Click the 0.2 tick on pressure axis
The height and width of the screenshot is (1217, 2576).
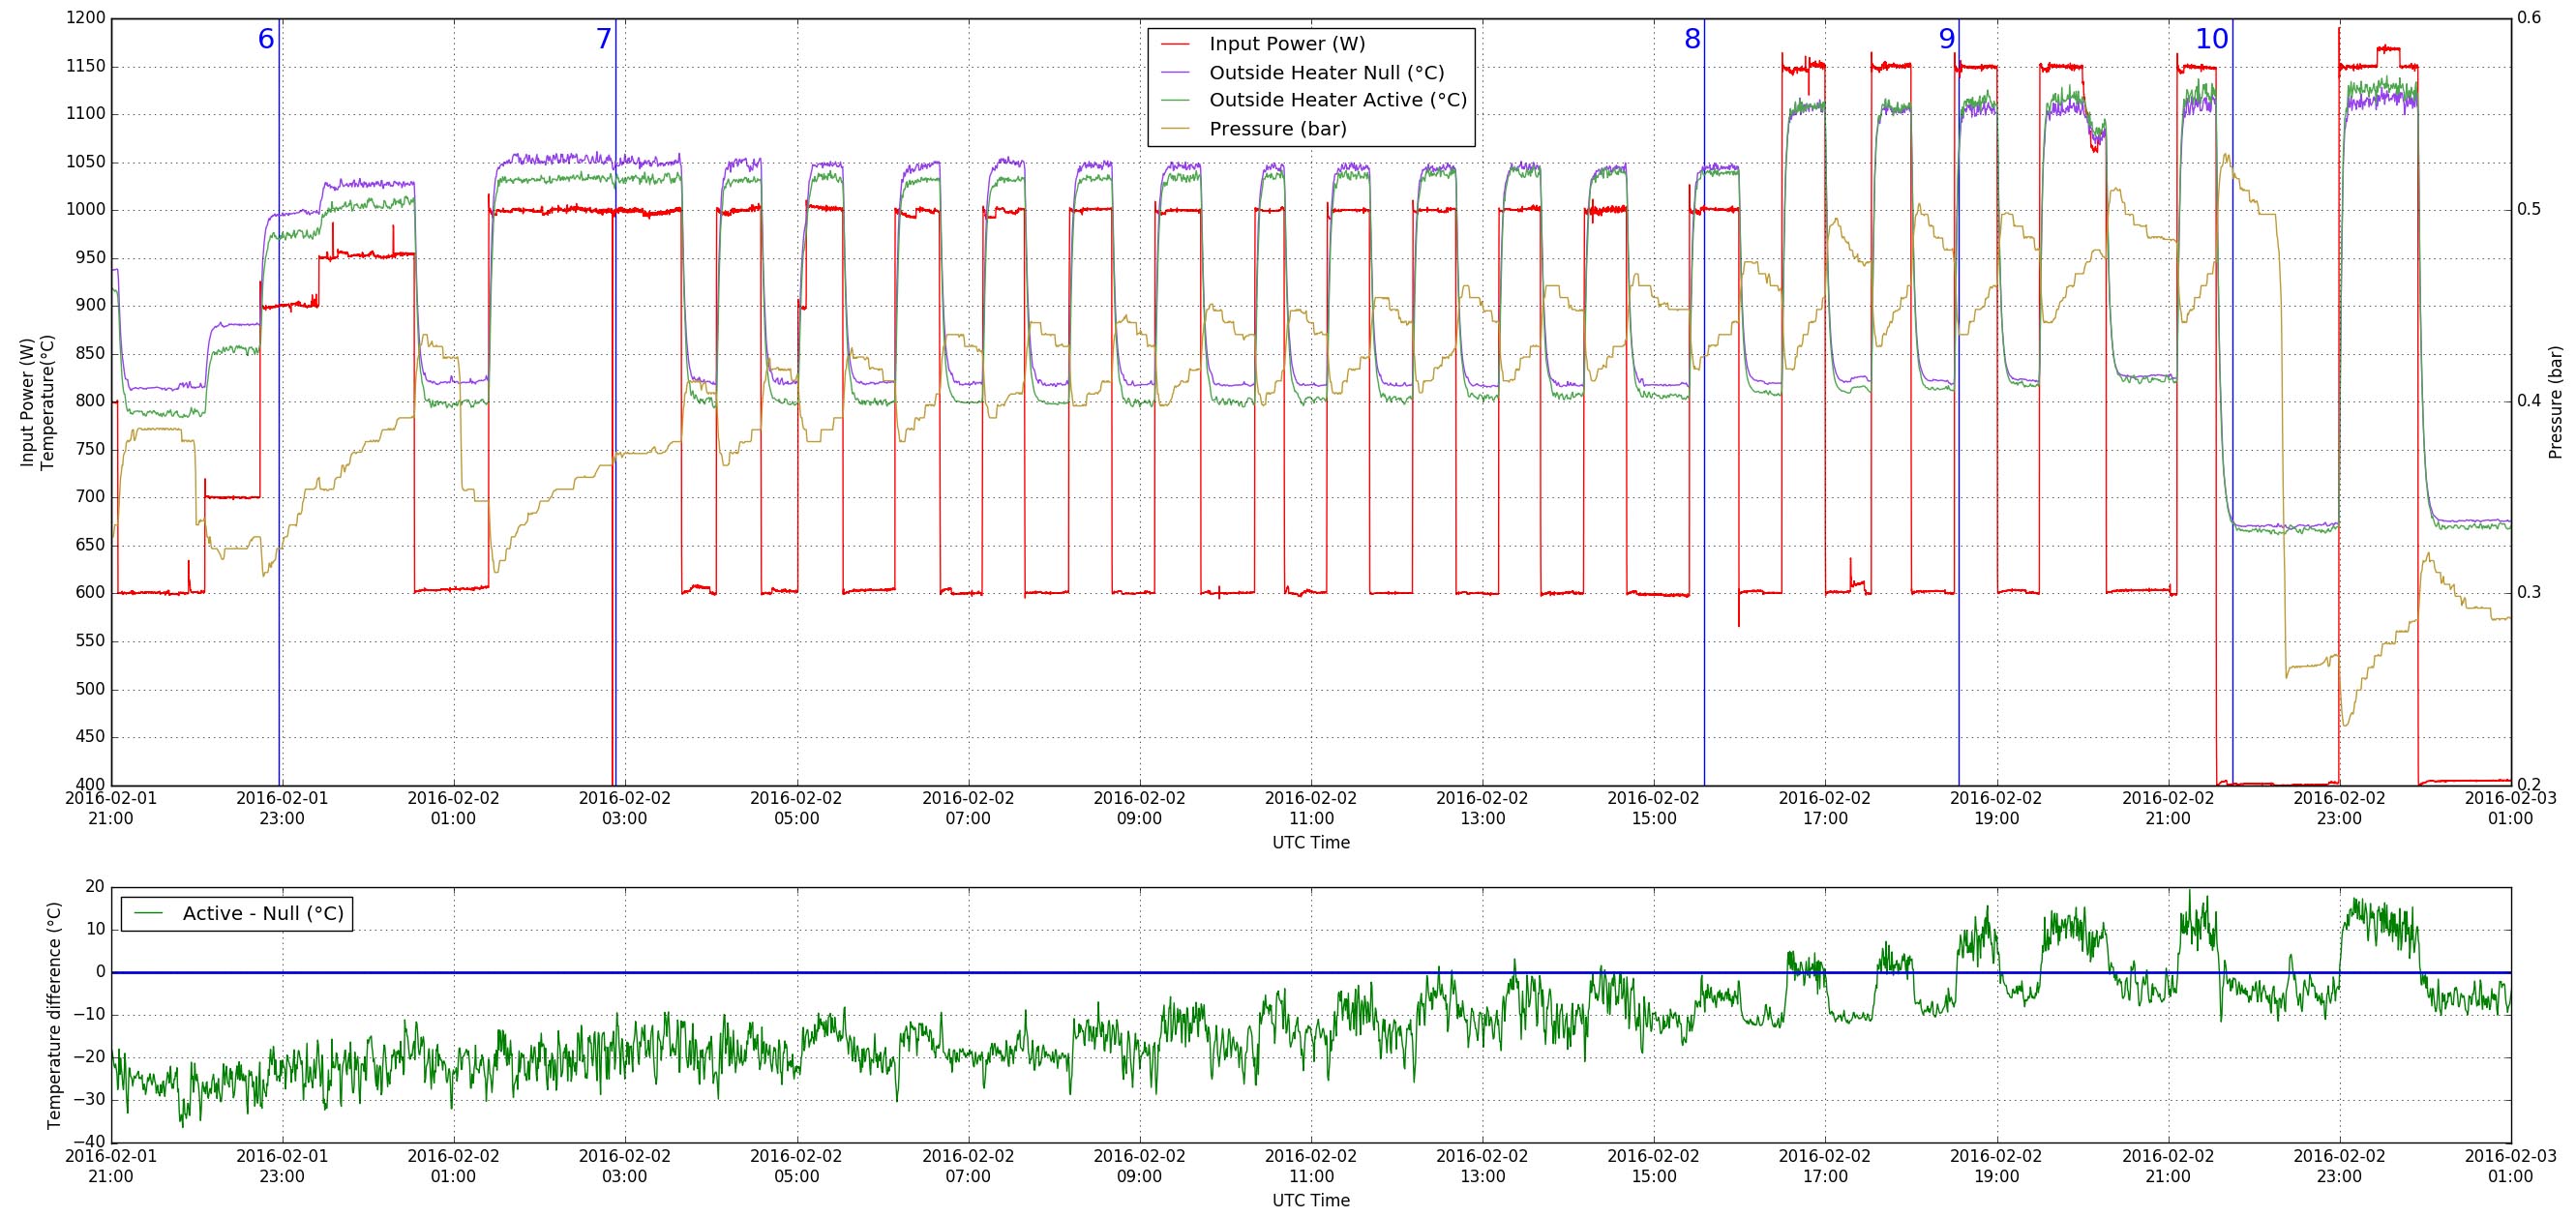(2531, 785)
